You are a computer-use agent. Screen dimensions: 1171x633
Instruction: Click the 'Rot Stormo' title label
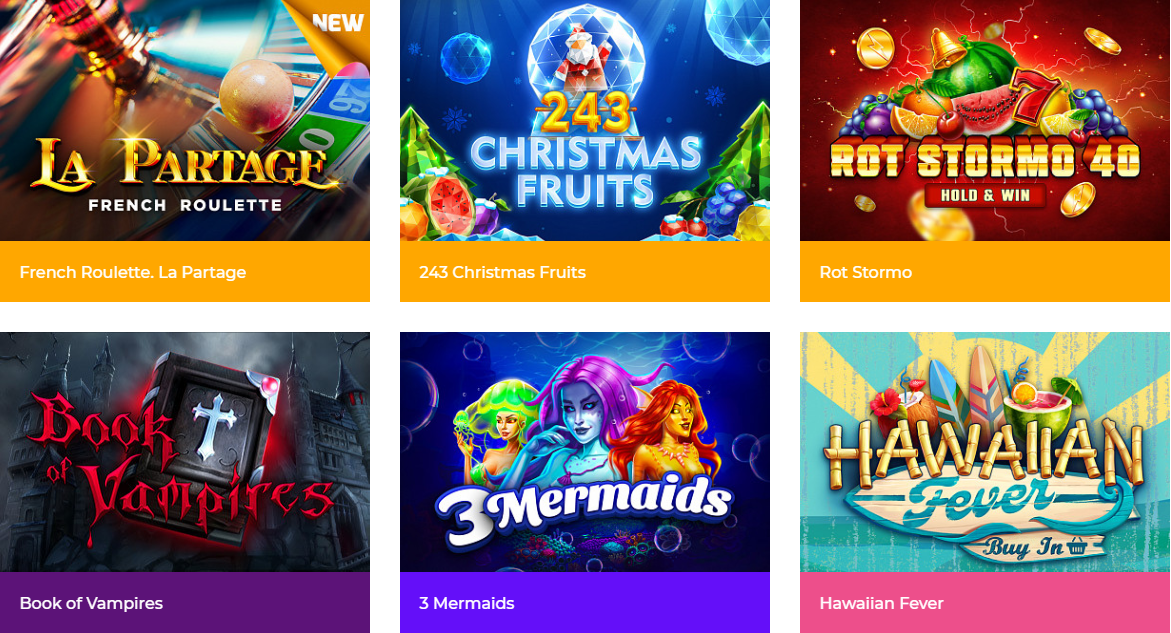point(866,272)
